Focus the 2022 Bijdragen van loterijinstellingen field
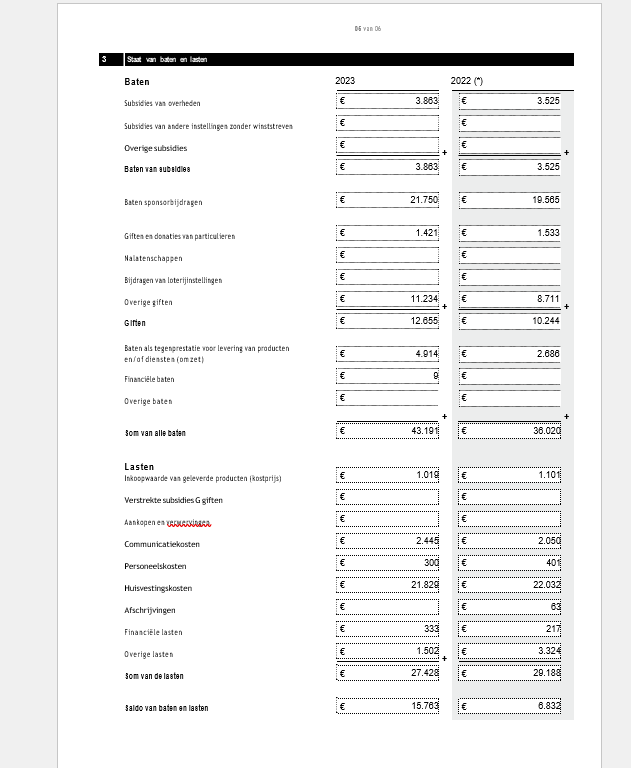This screenshot has width=631, height=768. [510, 277]
